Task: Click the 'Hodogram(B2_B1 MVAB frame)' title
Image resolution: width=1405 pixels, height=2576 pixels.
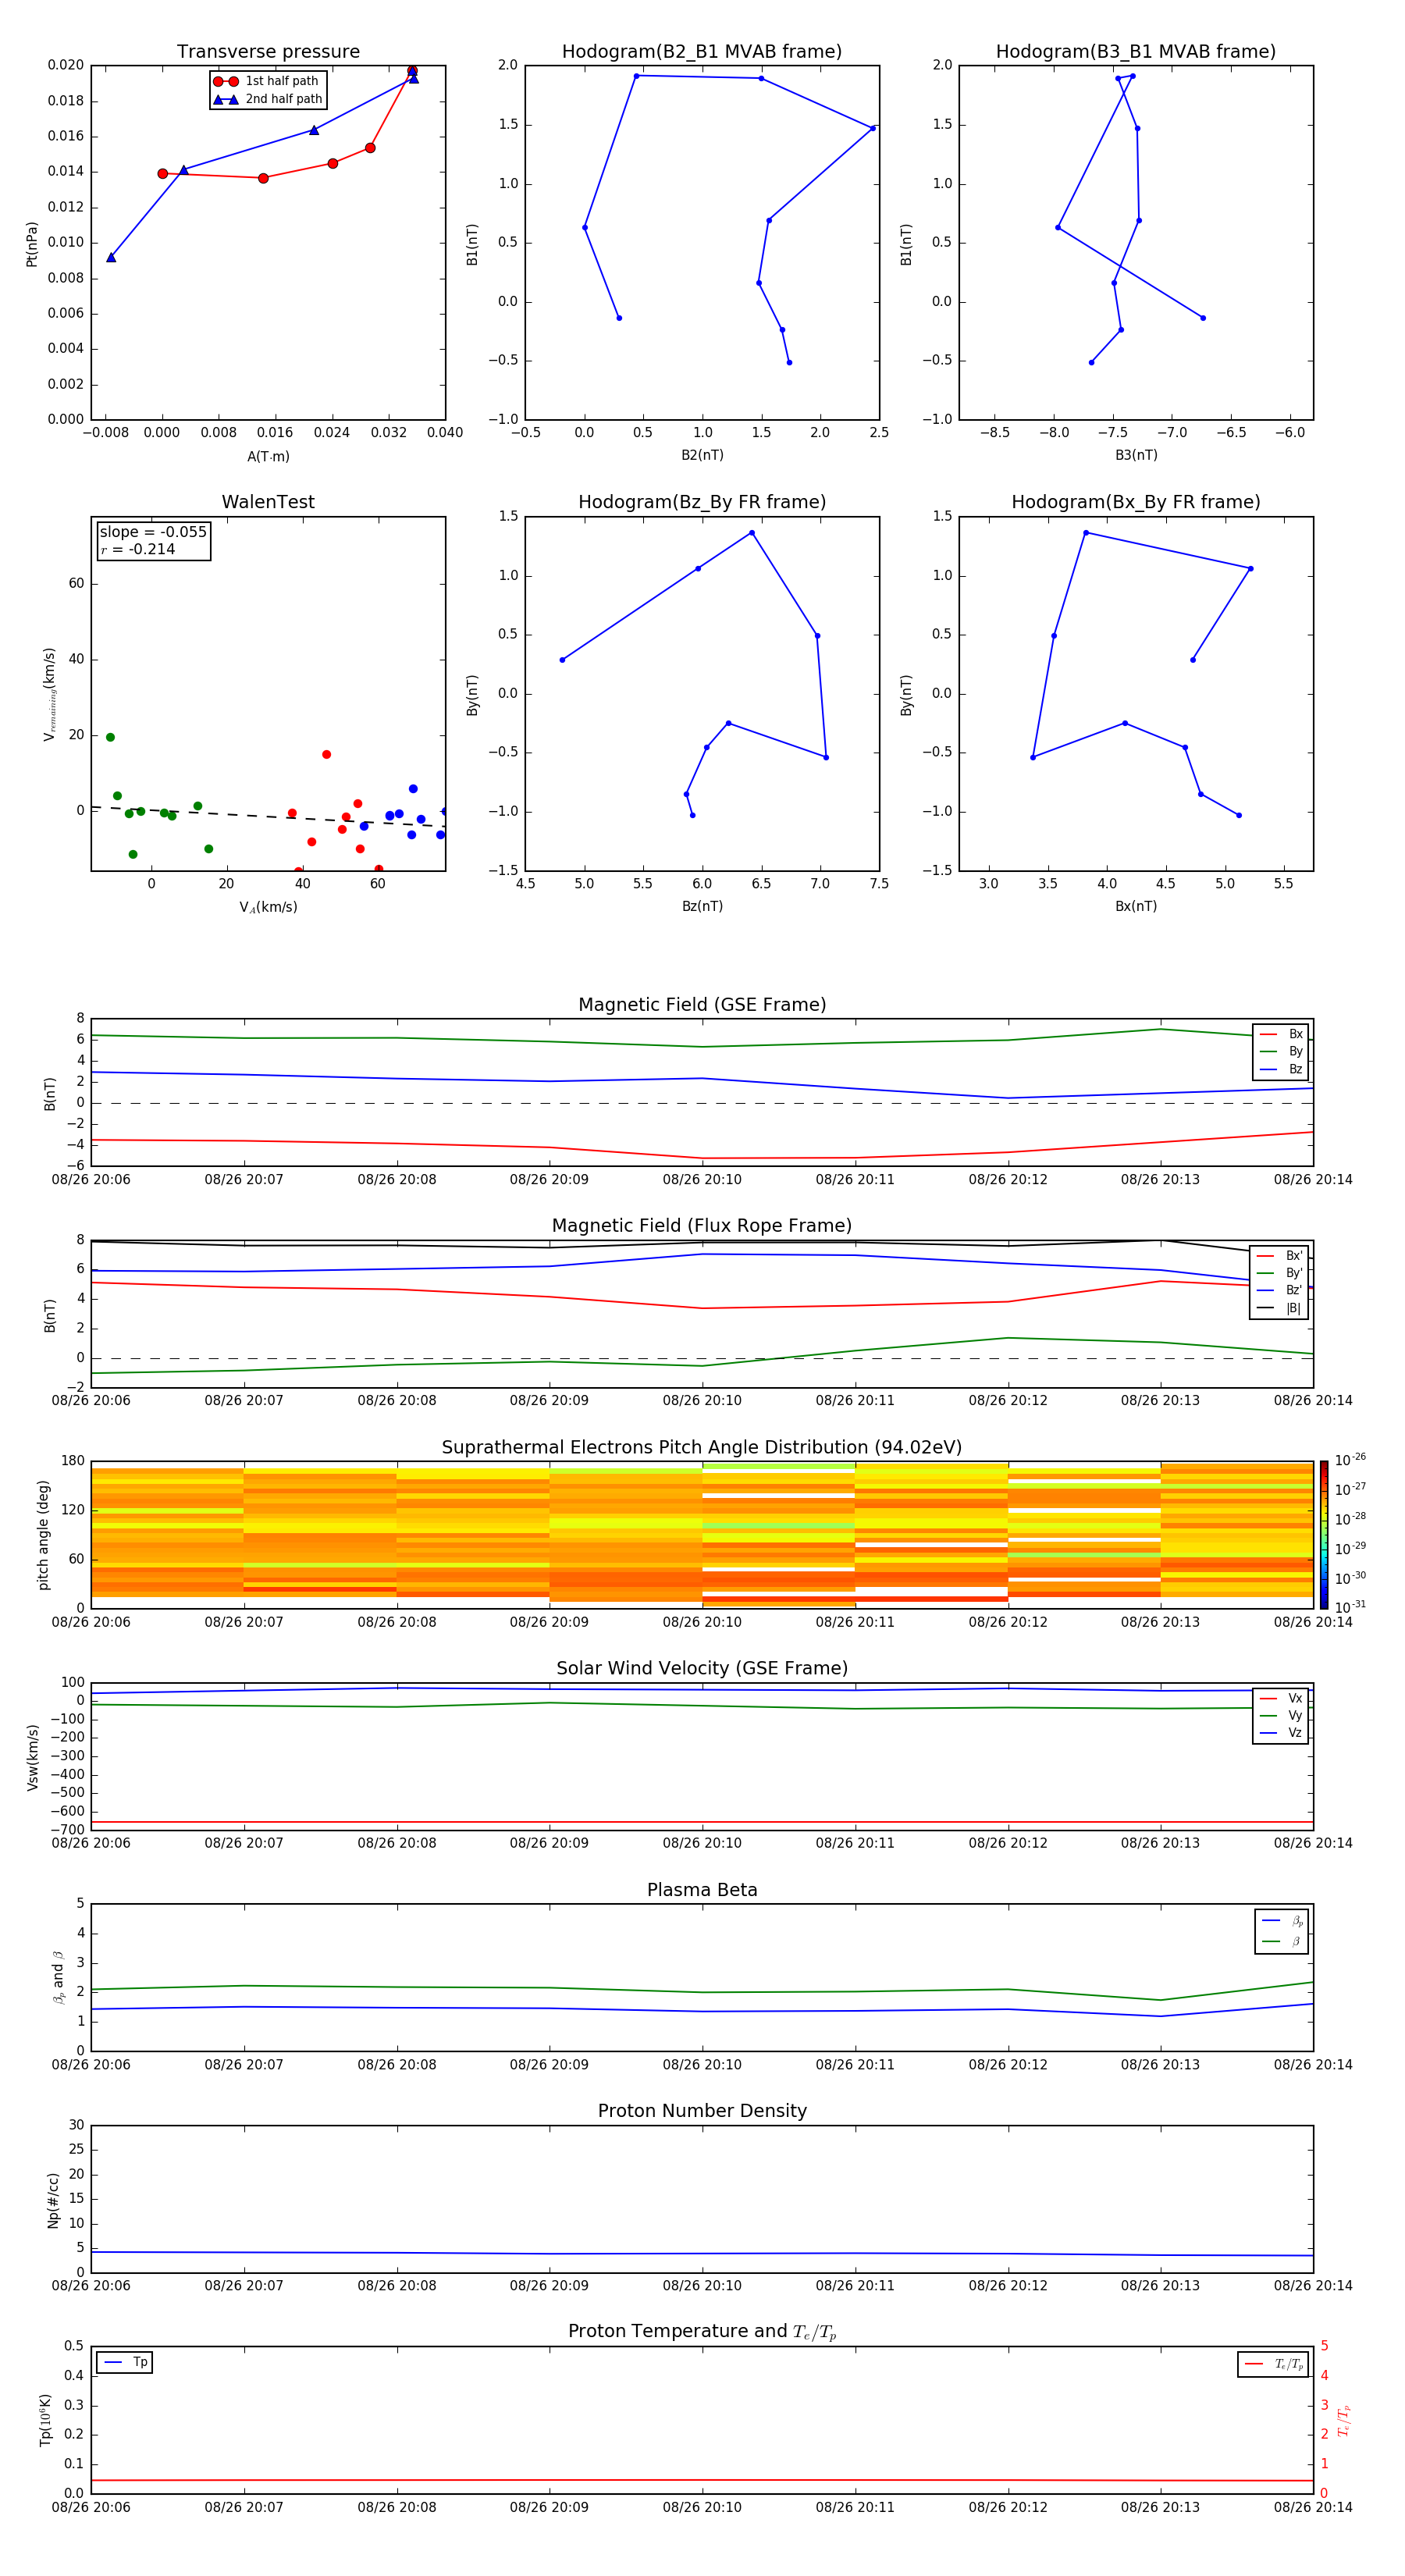Action: [702, 52]
